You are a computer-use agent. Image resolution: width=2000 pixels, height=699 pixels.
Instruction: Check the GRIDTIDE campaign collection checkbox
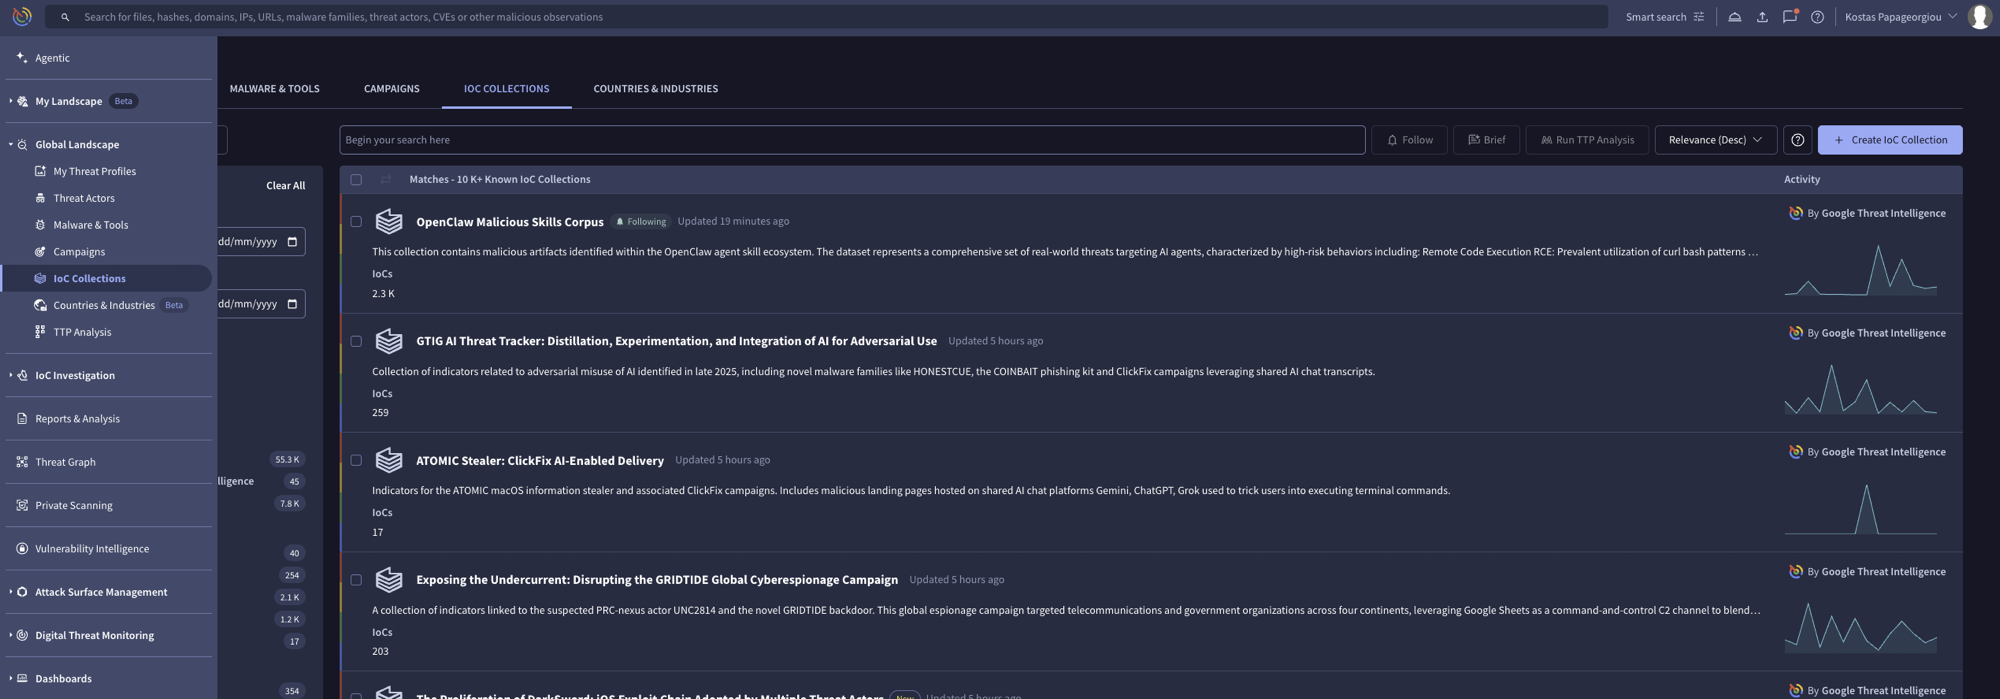356,580
